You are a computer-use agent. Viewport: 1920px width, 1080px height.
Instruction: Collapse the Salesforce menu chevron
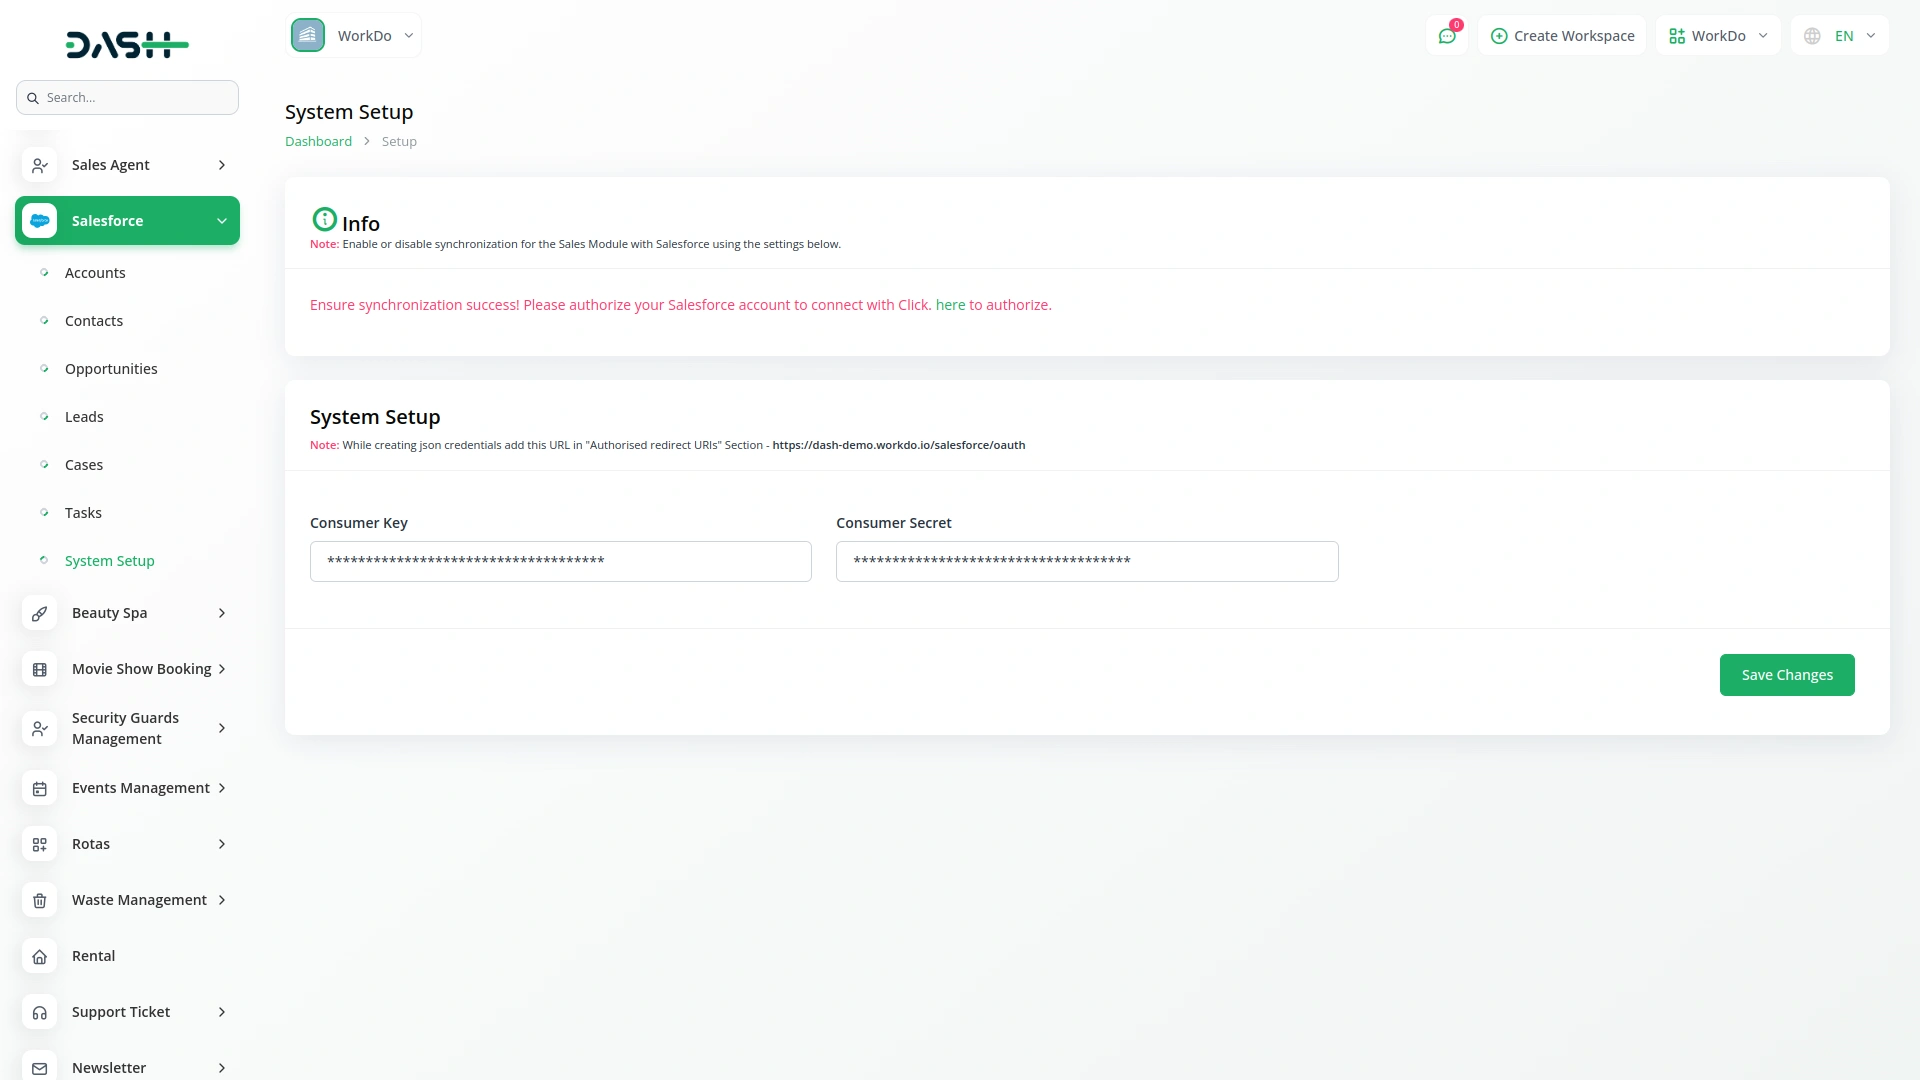pos(222,221)
